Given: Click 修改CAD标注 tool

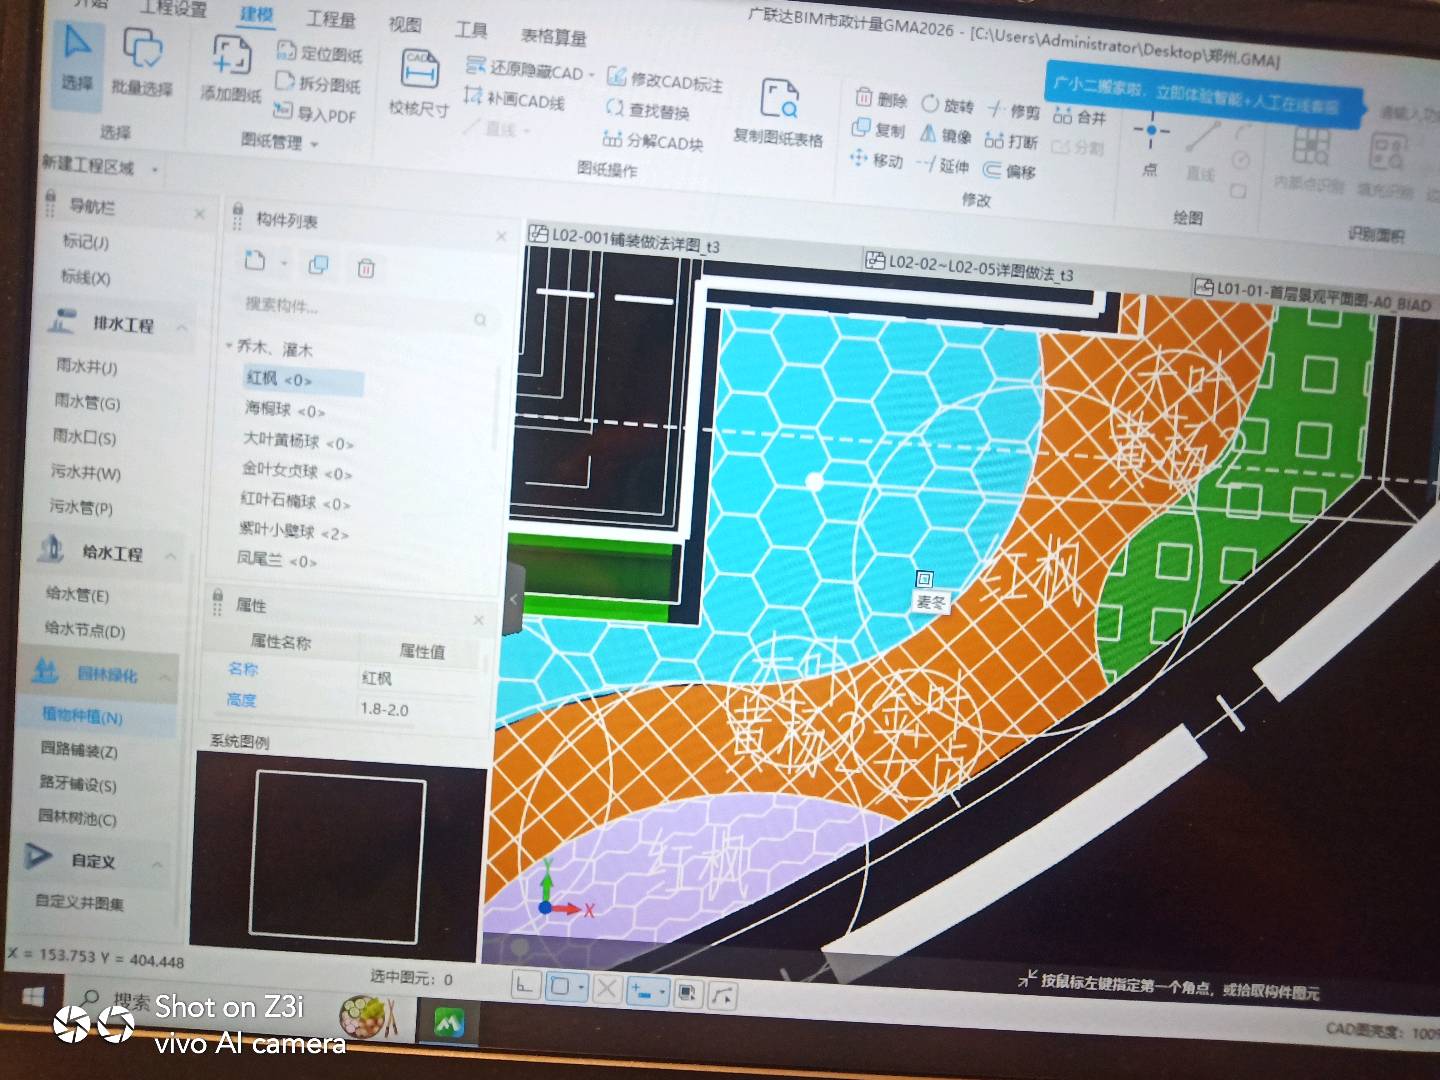Looking at the screenshot, I should click(665, 80).
